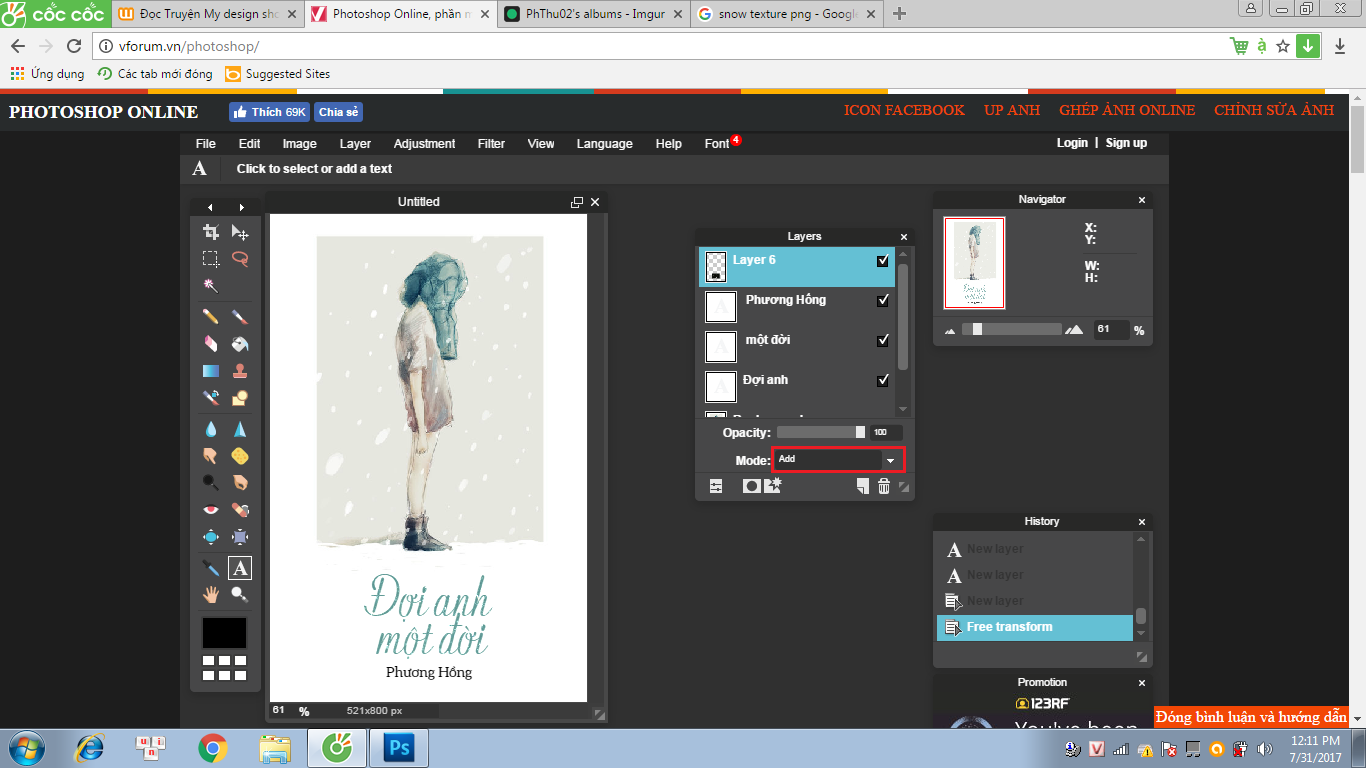This screenshot has height=768, width=1366.
Task: Toggle visibility of Layer 6
Action: point(883,261)
